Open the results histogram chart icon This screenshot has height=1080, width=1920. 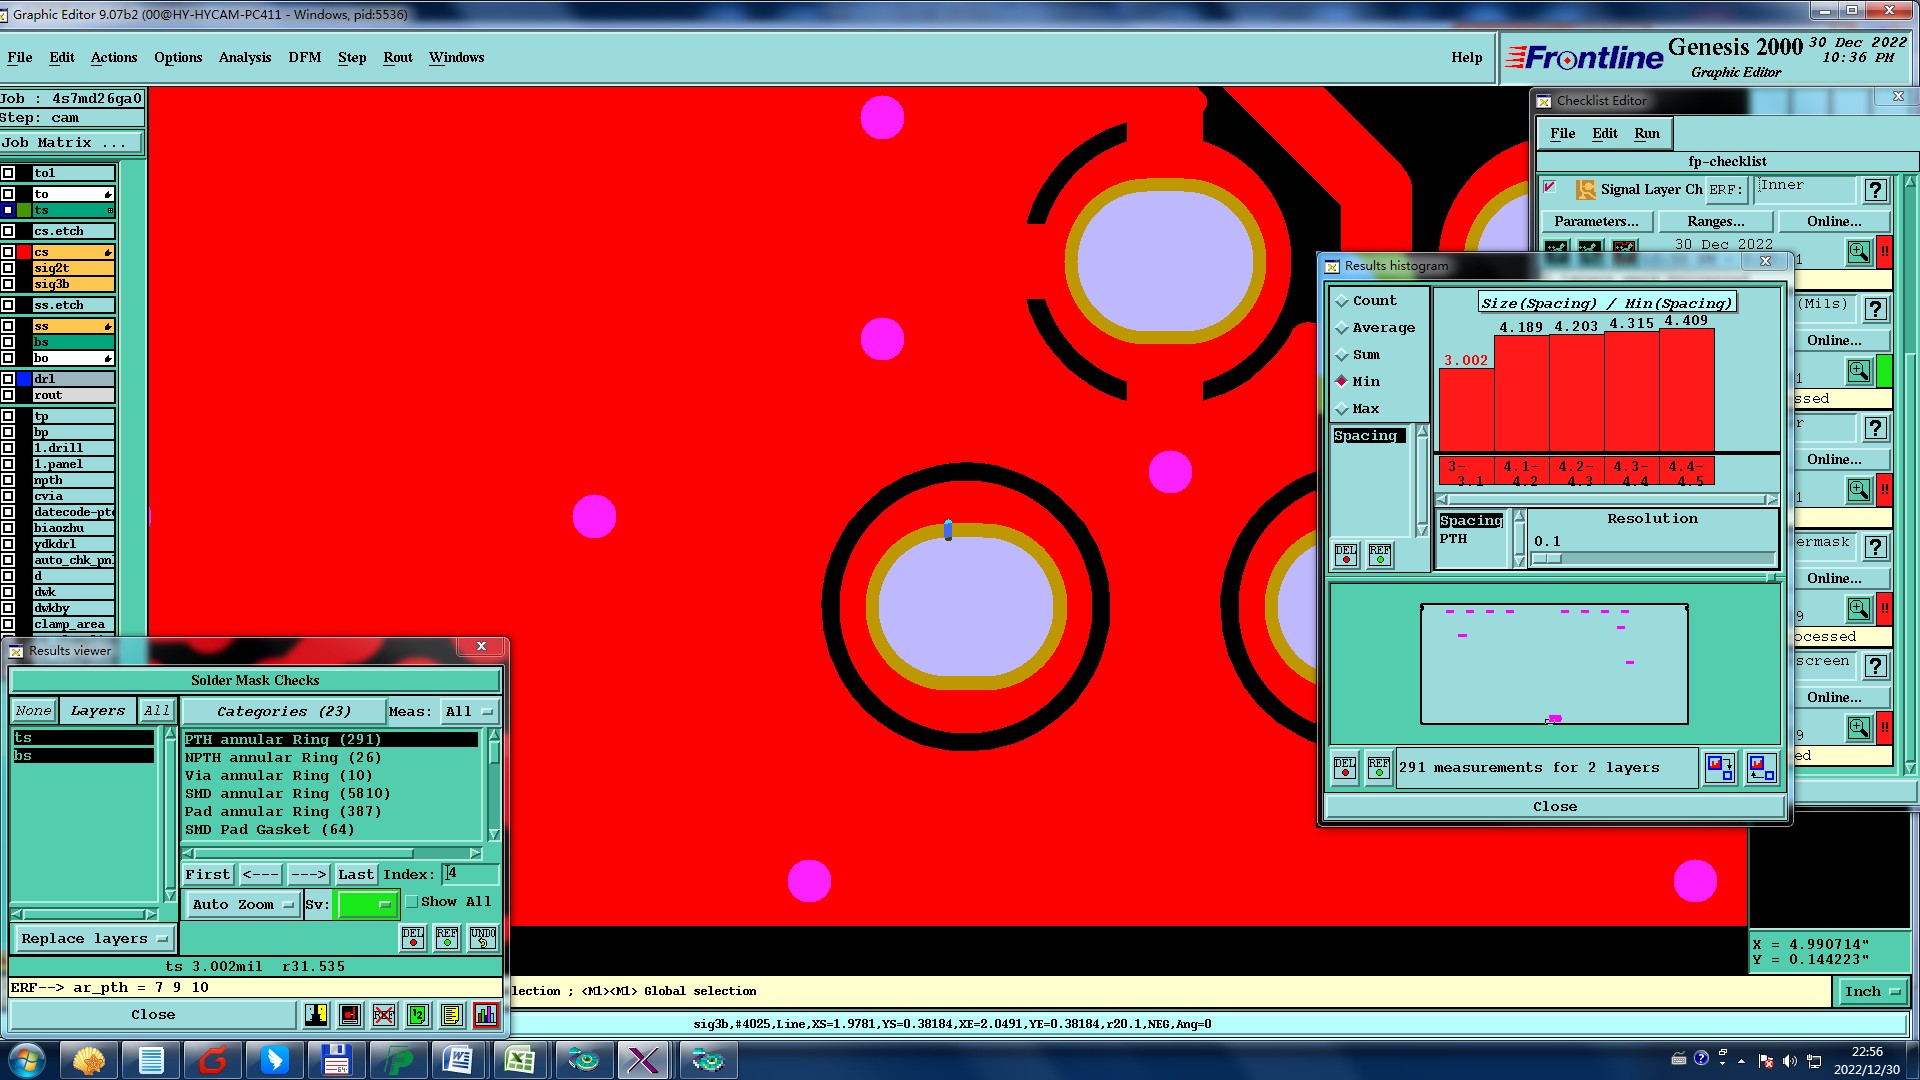pyautogui.click(x=486, y=1015)
